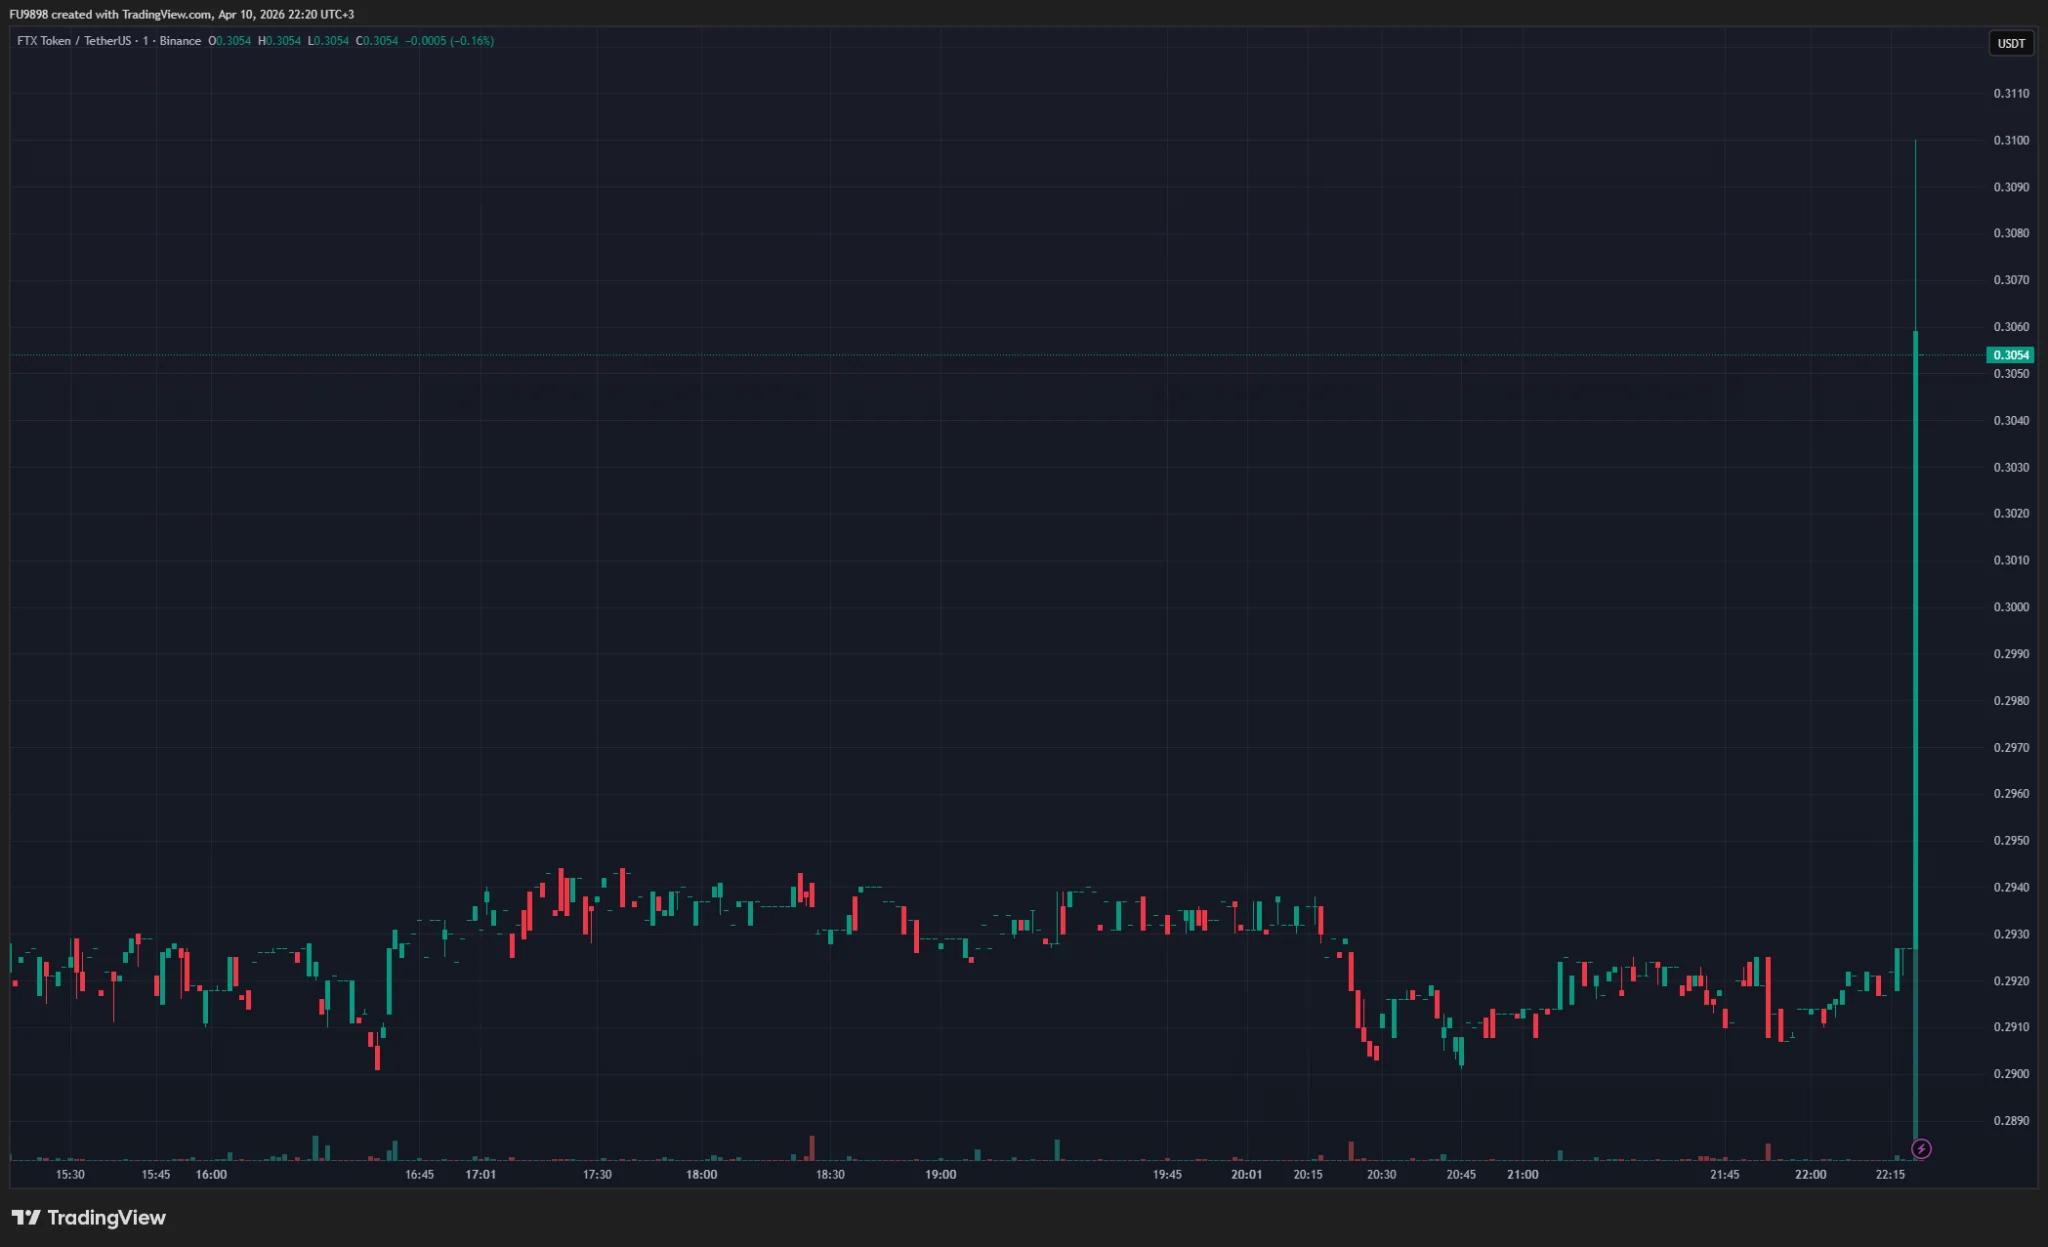Image resolution: width=2048 pixels, height=1247 pixels.
Task: Click the TradingView logo at bottom left
Action: tap(88, 1217)
